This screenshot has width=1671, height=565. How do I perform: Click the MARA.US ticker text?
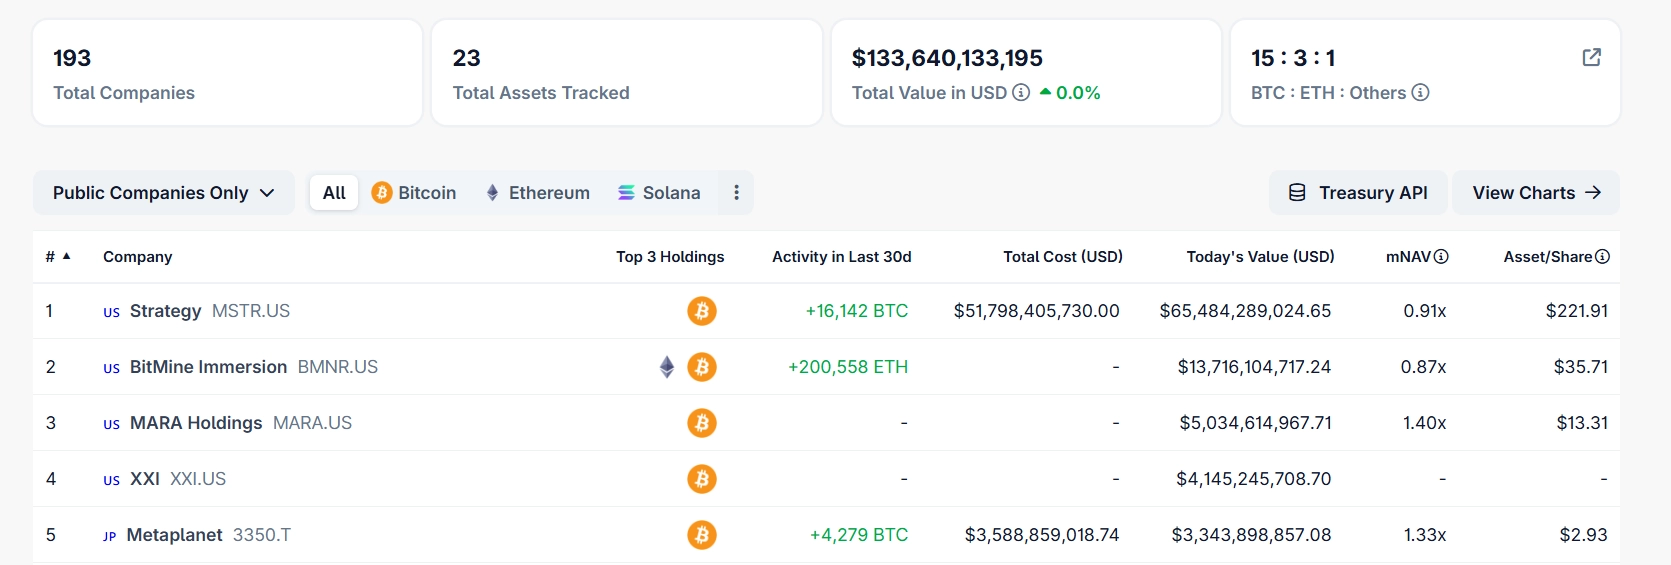coord(312,423)
